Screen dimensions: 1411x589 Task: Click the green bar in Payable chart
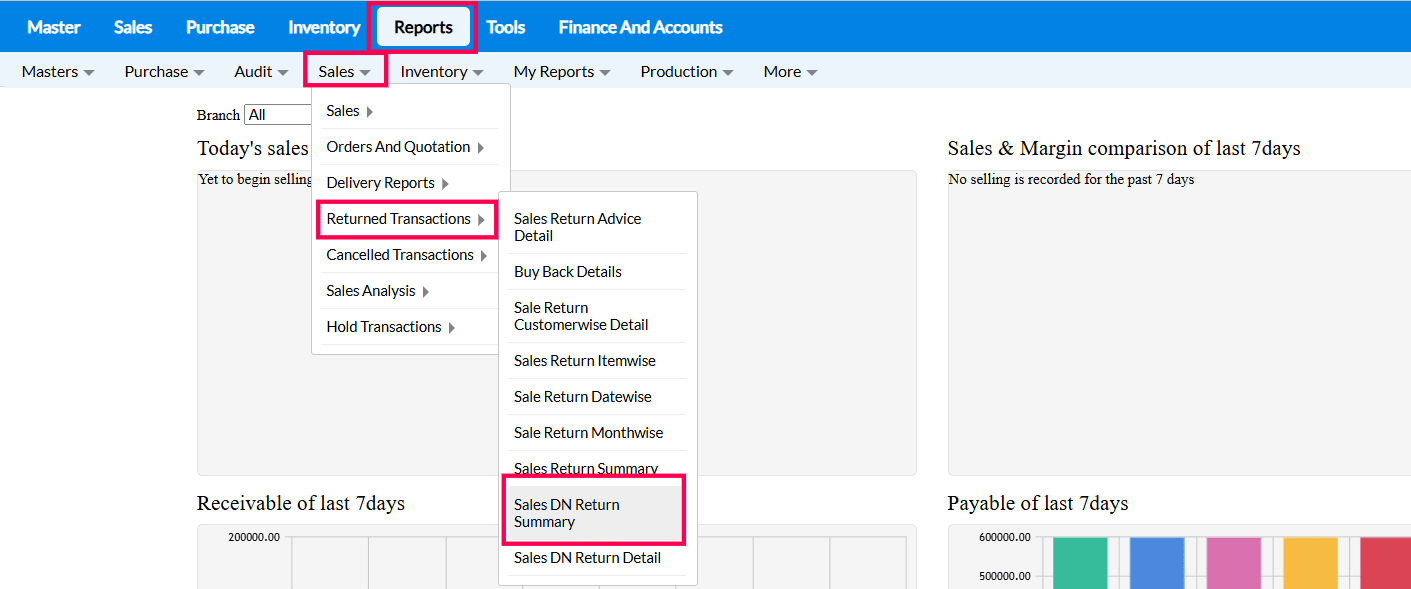coord(1080,562)
